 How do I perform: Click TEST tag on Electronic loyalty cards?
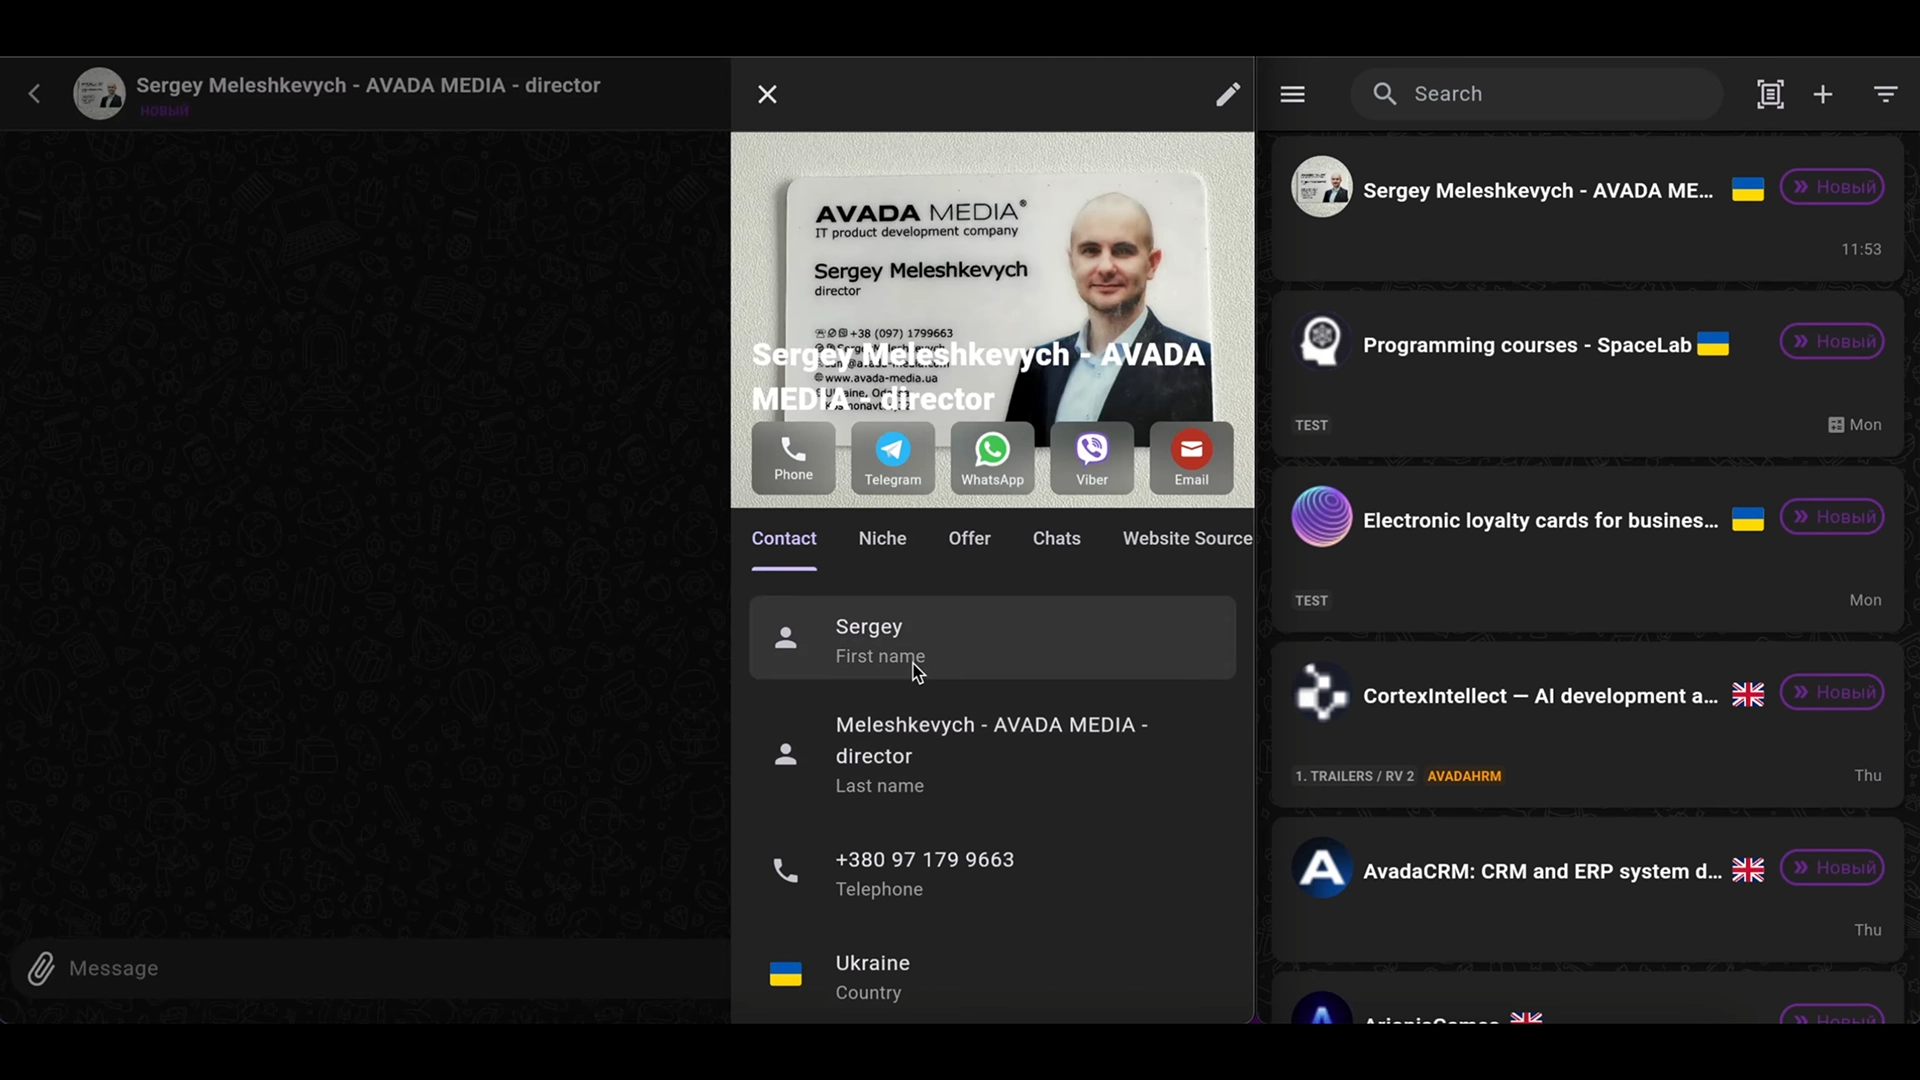pos(1311,601)
